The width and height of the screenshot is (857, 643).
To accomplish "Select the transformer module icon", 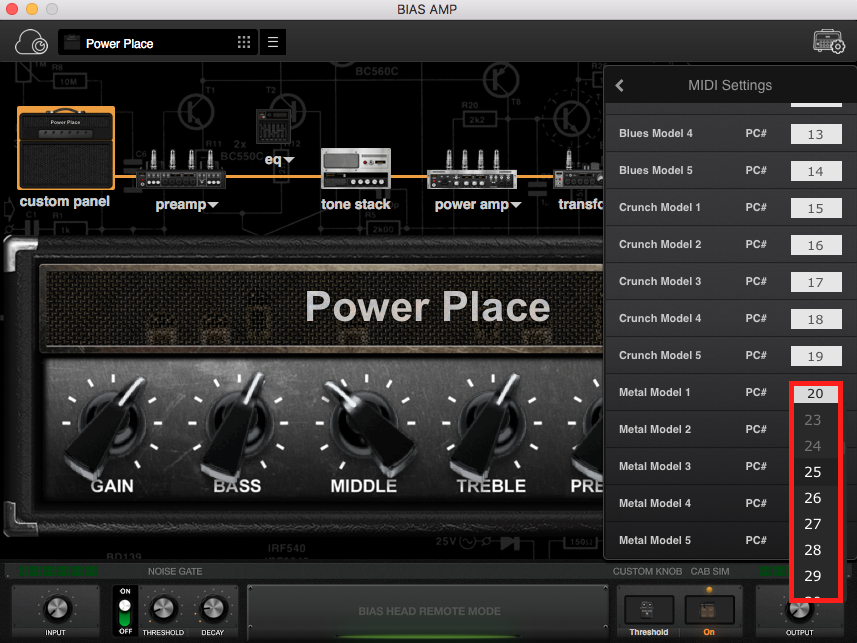I will [x=578, y=169].
